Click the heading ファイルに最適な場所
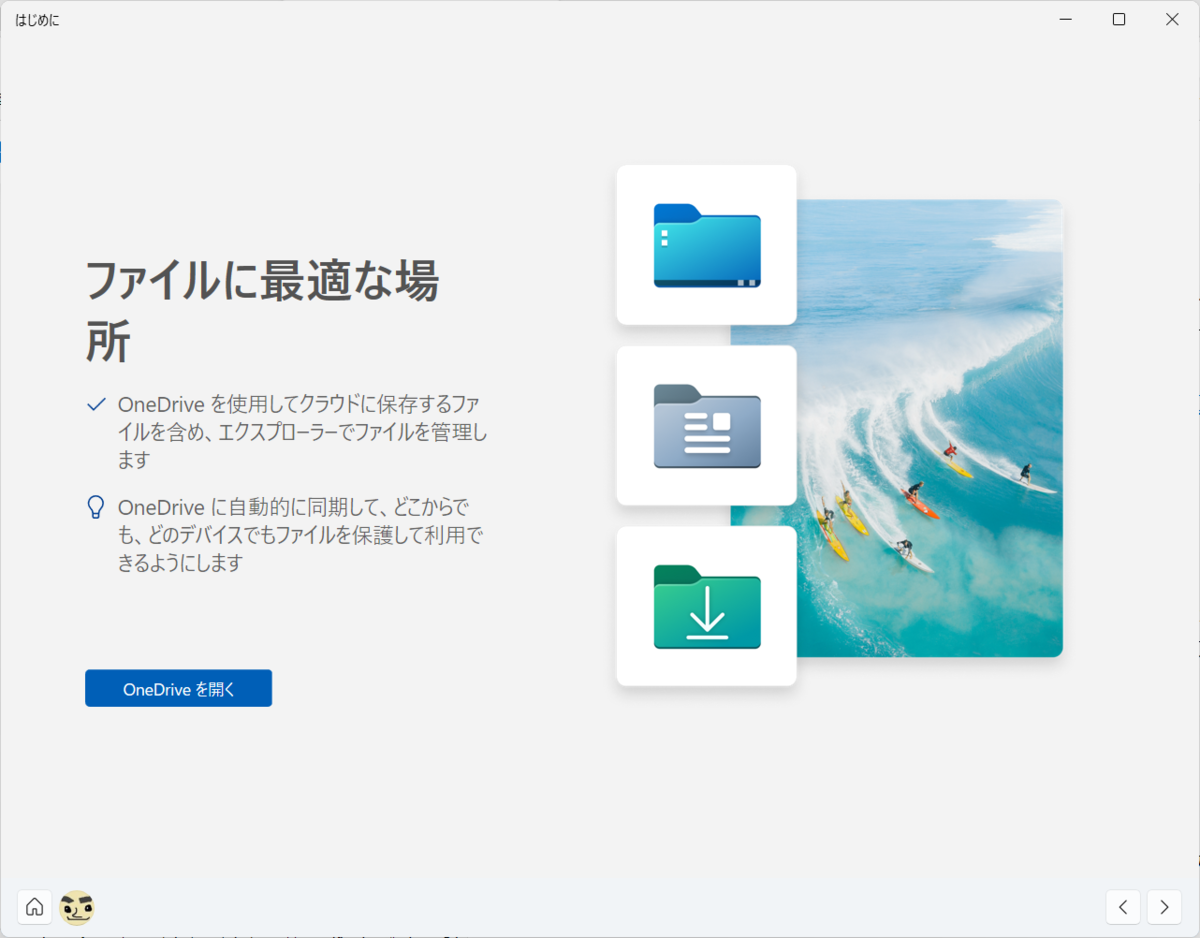The height and width of the screenshot is (938, 1200). 262,311
